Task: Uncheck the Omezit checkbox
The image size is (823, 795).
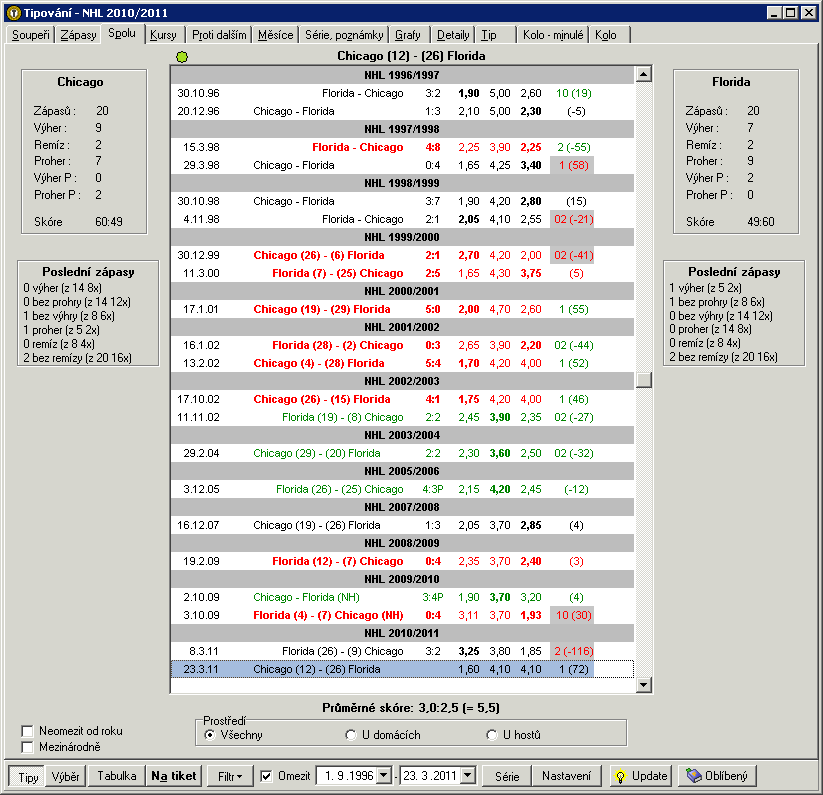Action: point(267,776)
